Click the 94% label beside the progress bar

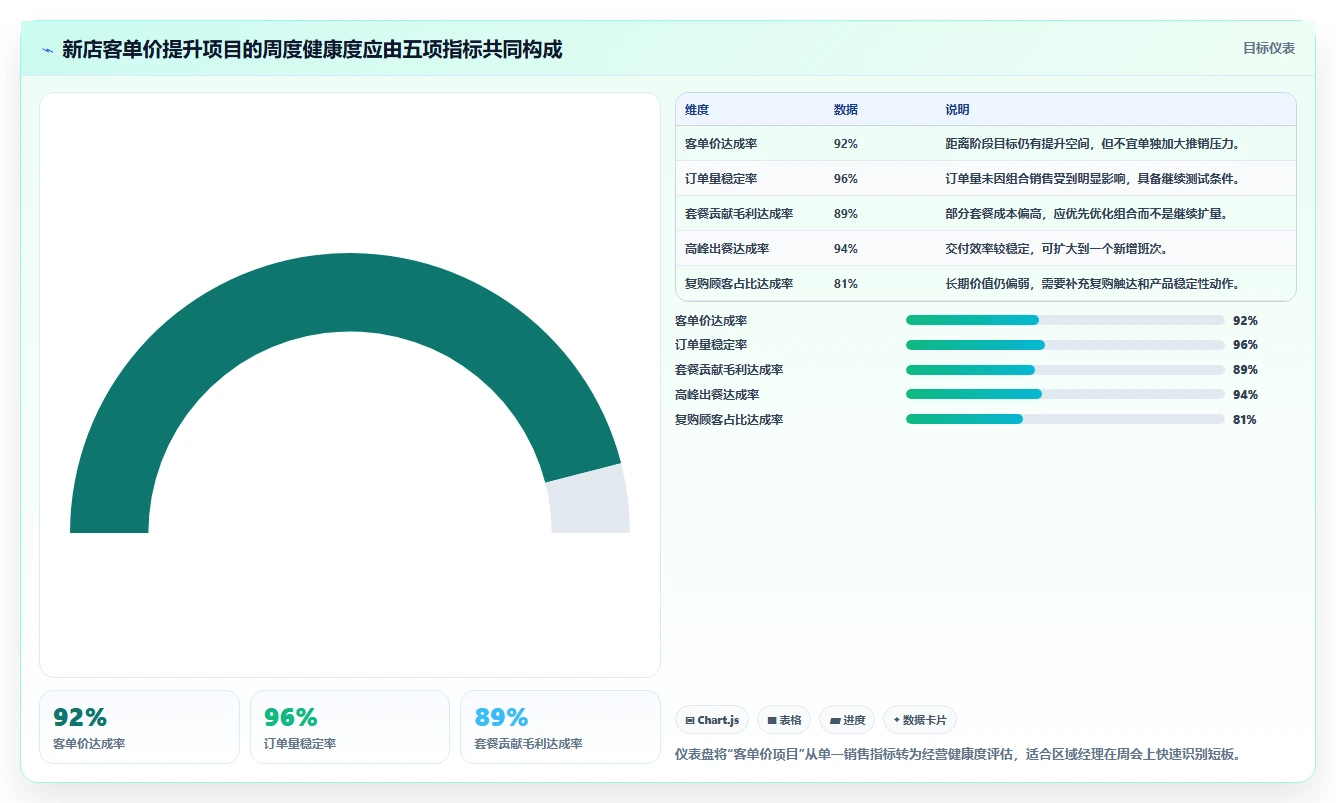tap(1245, 395)
